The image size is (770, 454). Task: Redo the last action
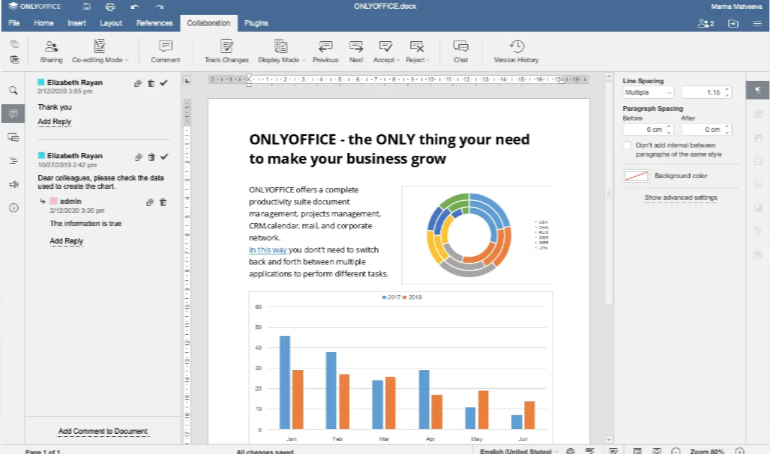tap(159, 7)
